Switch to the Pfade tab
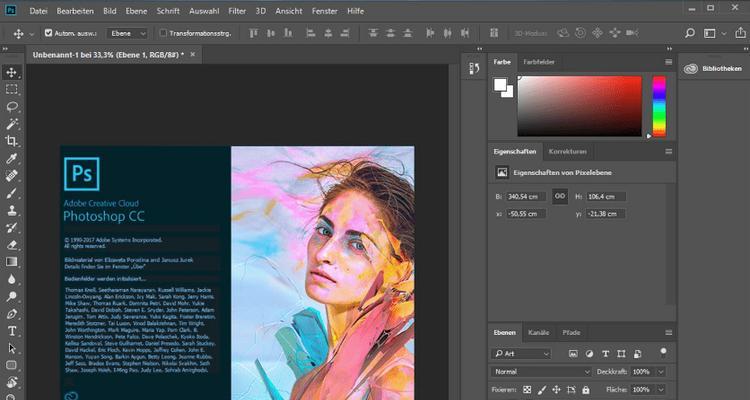Viewport: 750px width, 400px height. click(x=571, y=333)
